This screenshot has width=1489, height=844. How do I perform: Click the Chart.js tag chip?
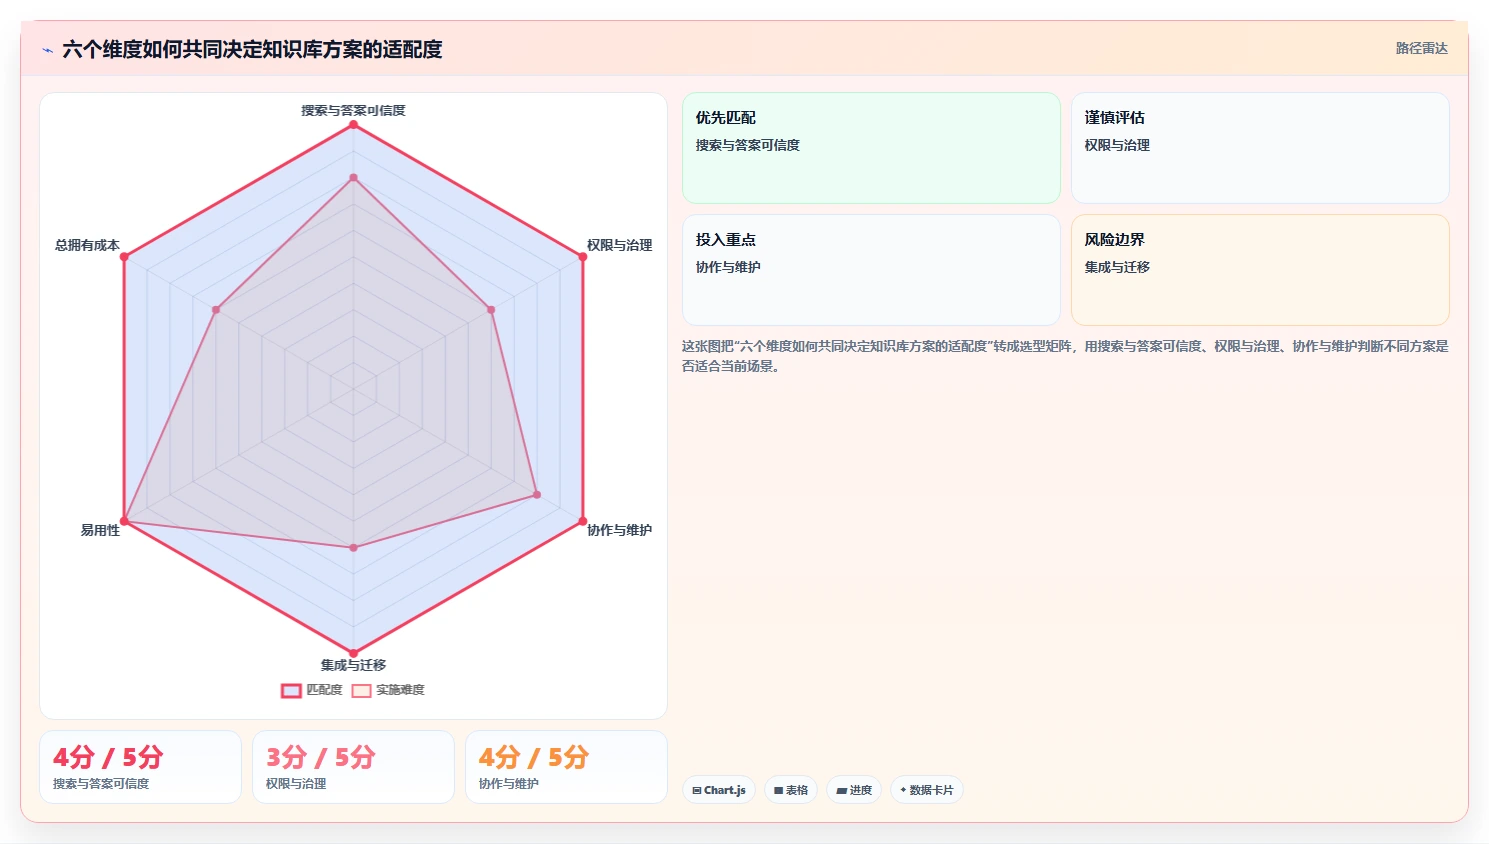click(719, 790)
